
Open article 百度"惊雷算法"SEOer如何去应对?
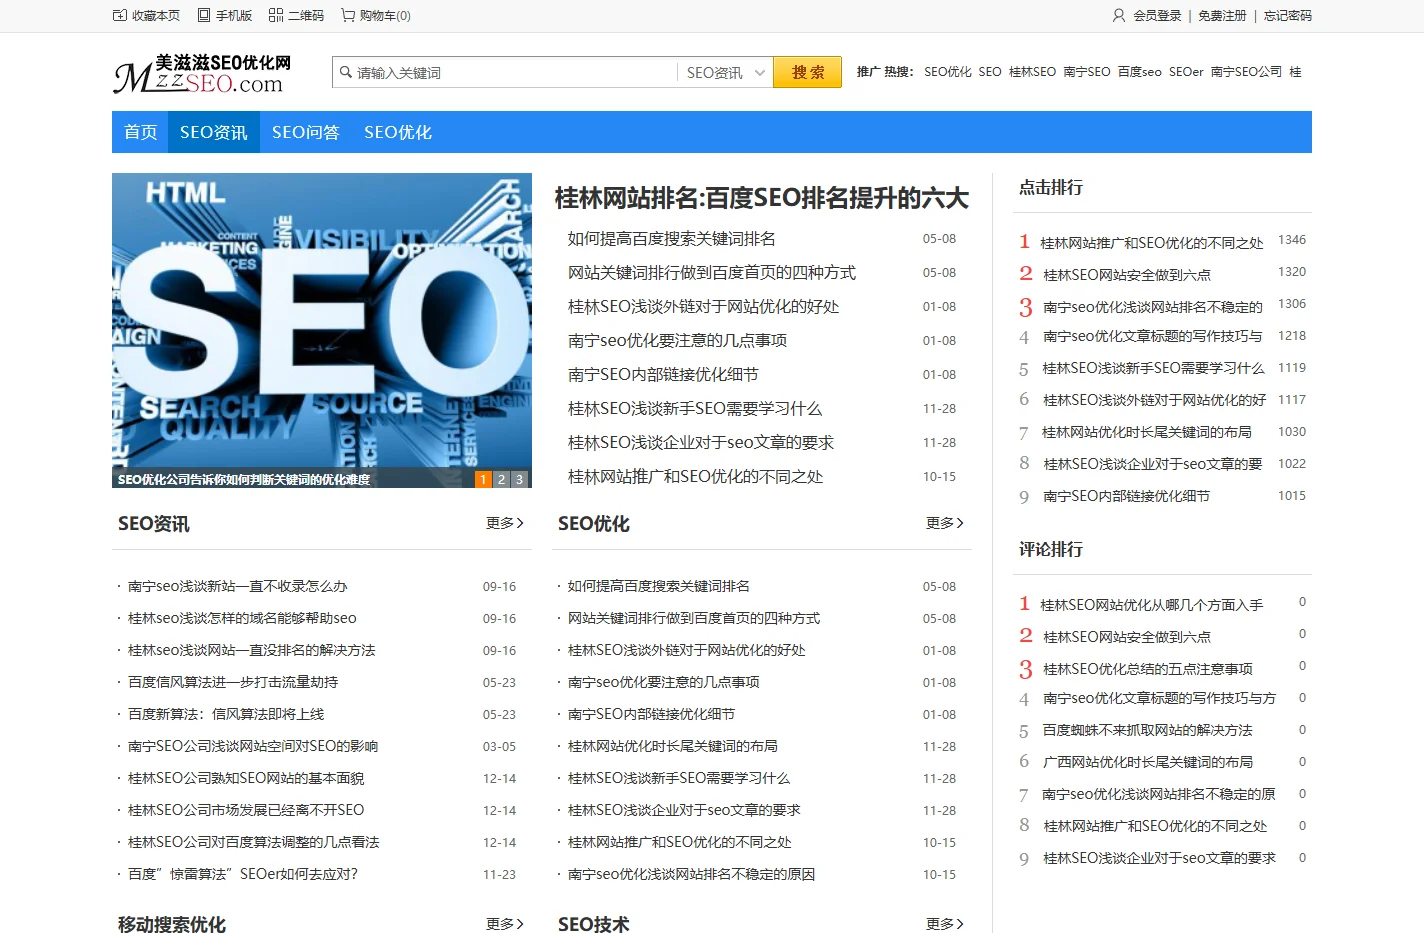pyautogui.click(x=243, y=875)
